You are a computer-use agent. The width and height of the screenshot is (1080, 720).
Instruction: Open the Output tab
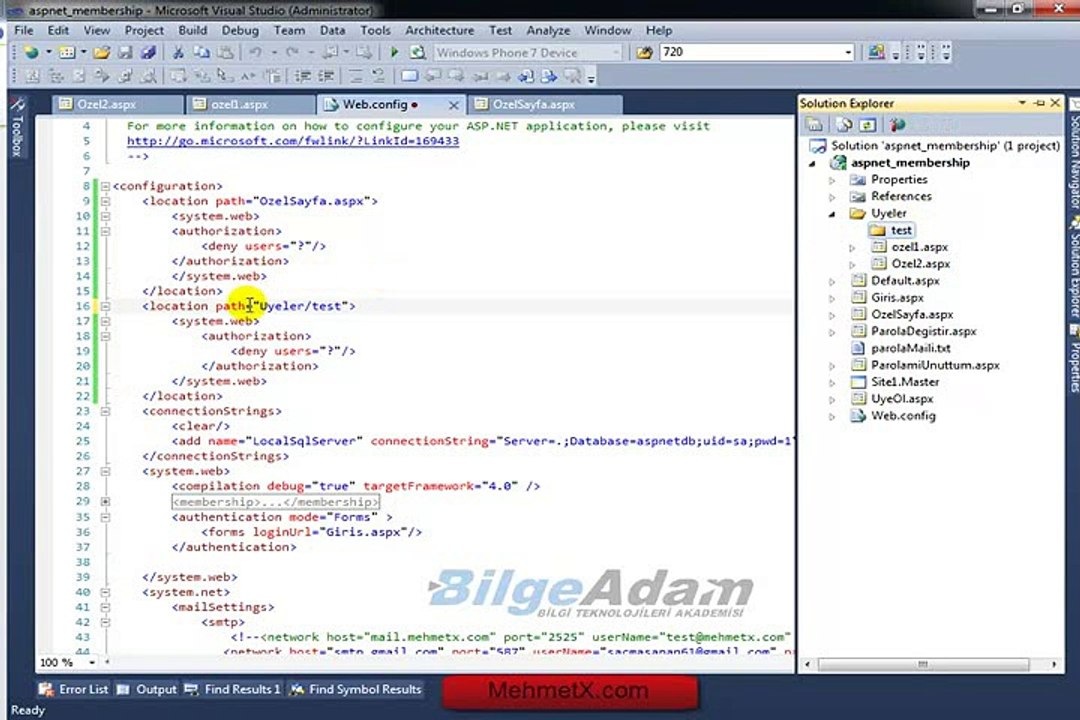(147, 689)
